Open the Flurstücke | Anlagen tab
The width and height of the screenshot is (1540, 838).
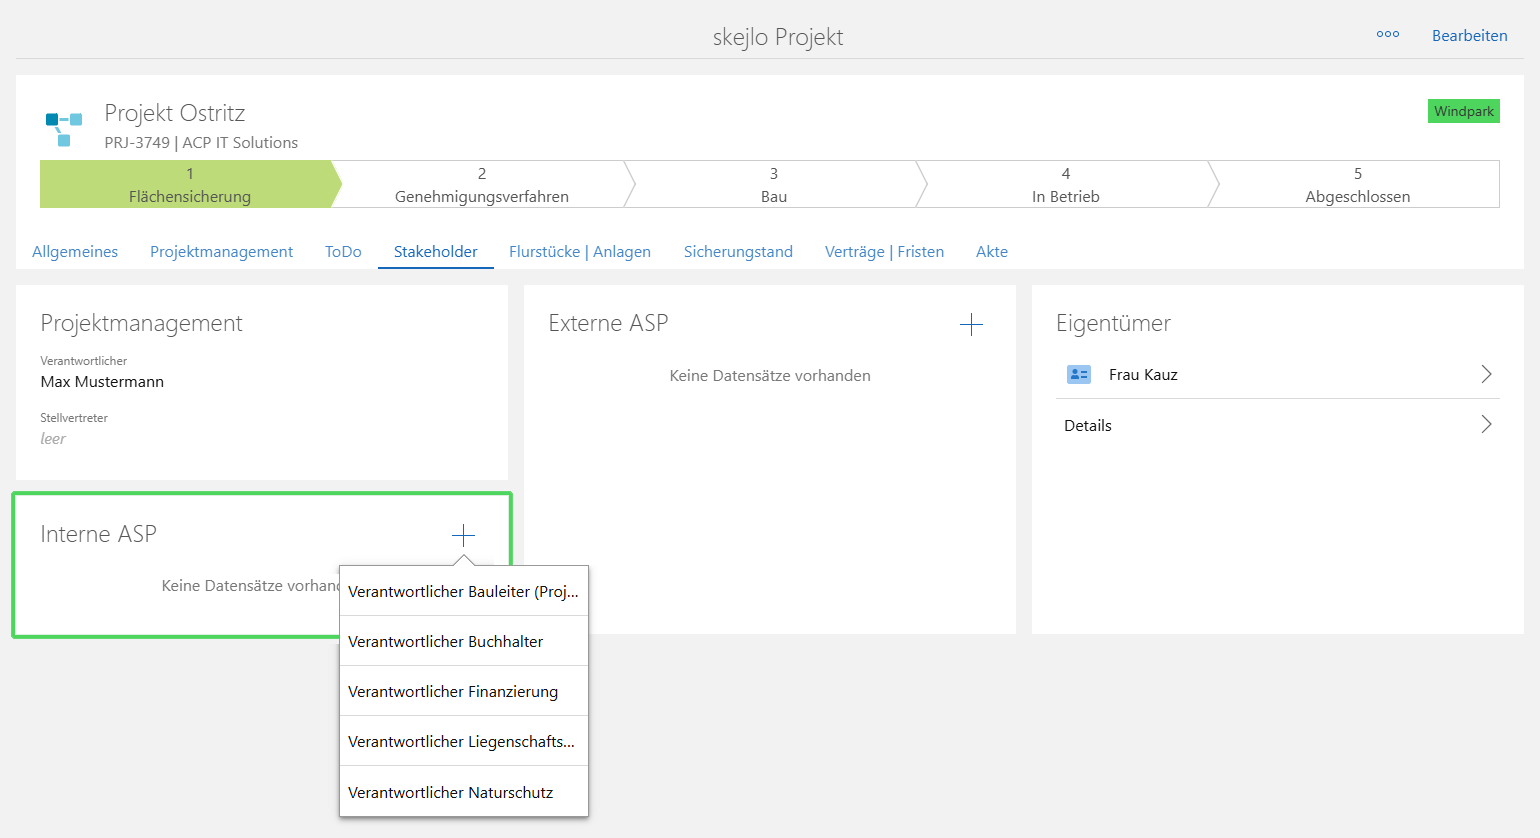[x=579, y=252]
